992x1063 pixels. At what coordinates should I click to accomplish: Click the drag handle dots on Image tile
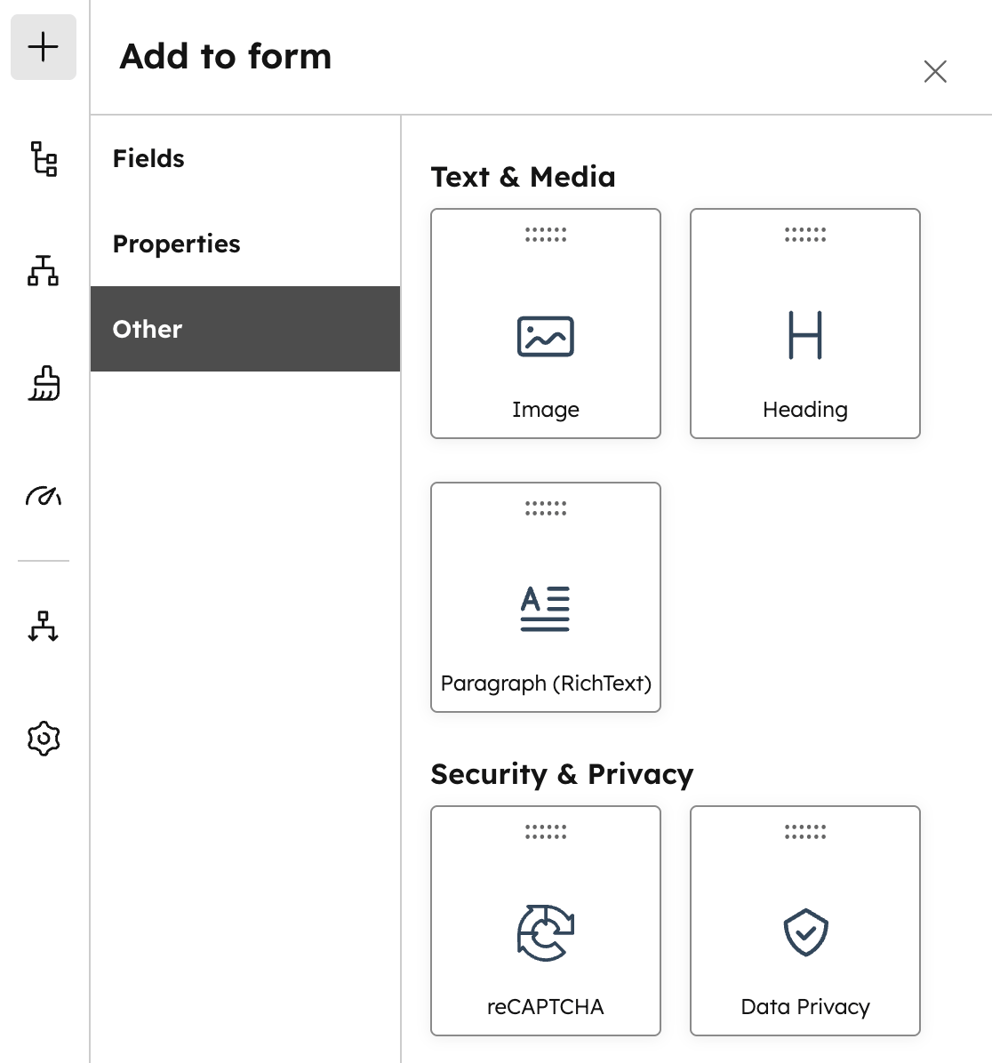coord(545,234)
